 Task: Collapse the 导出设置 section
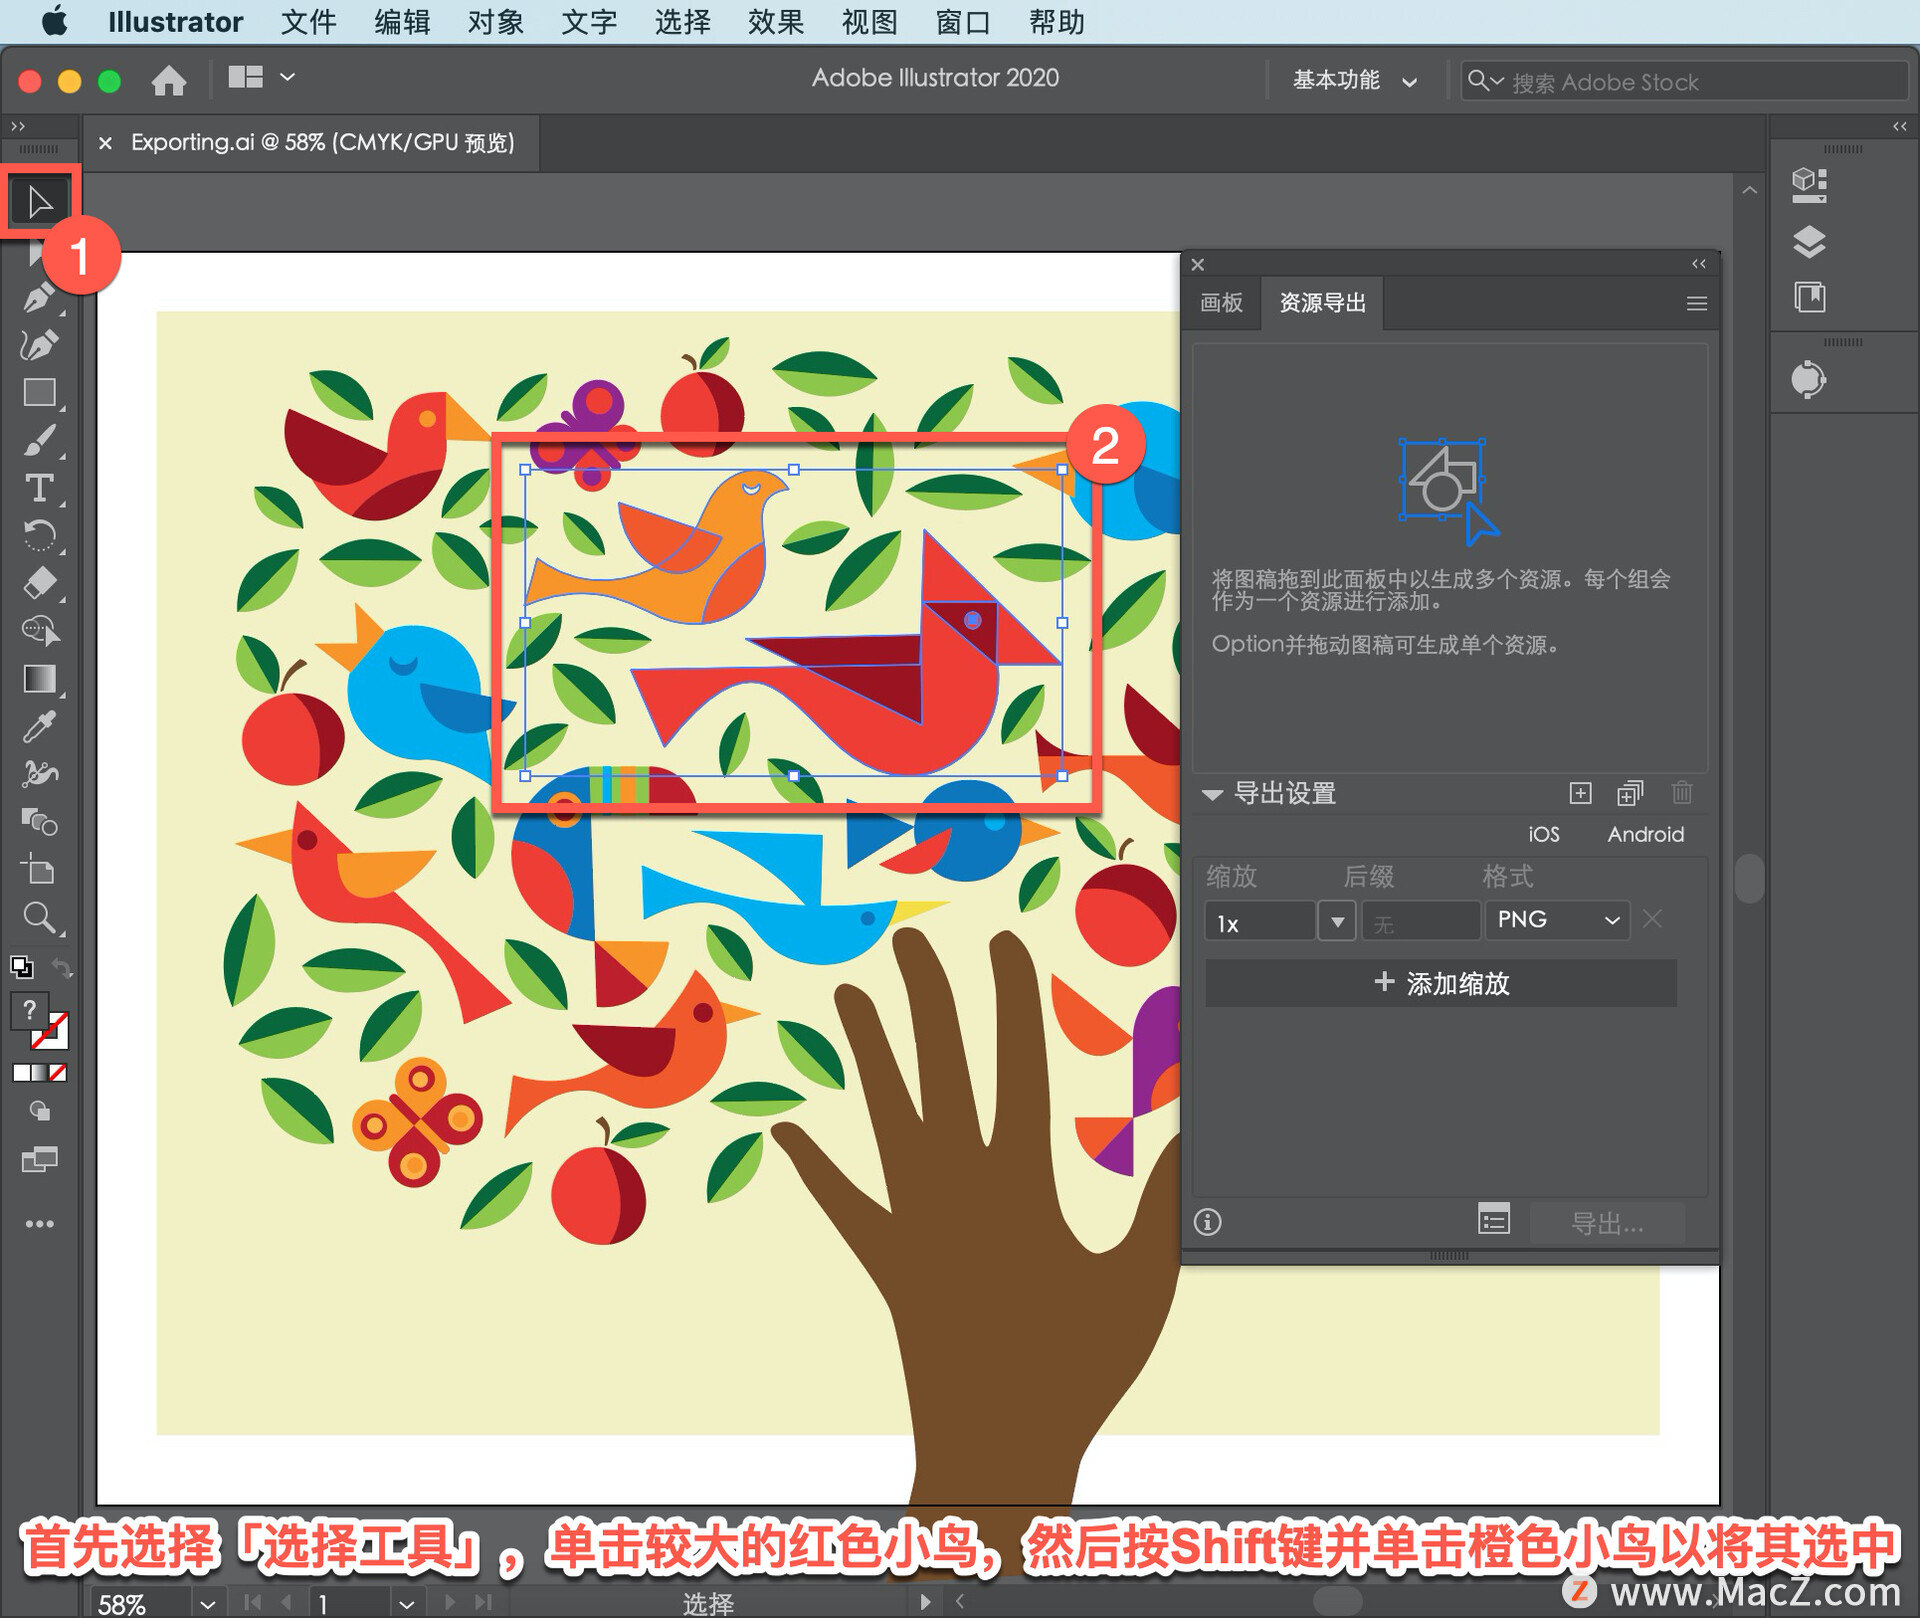coord(1212,795)
